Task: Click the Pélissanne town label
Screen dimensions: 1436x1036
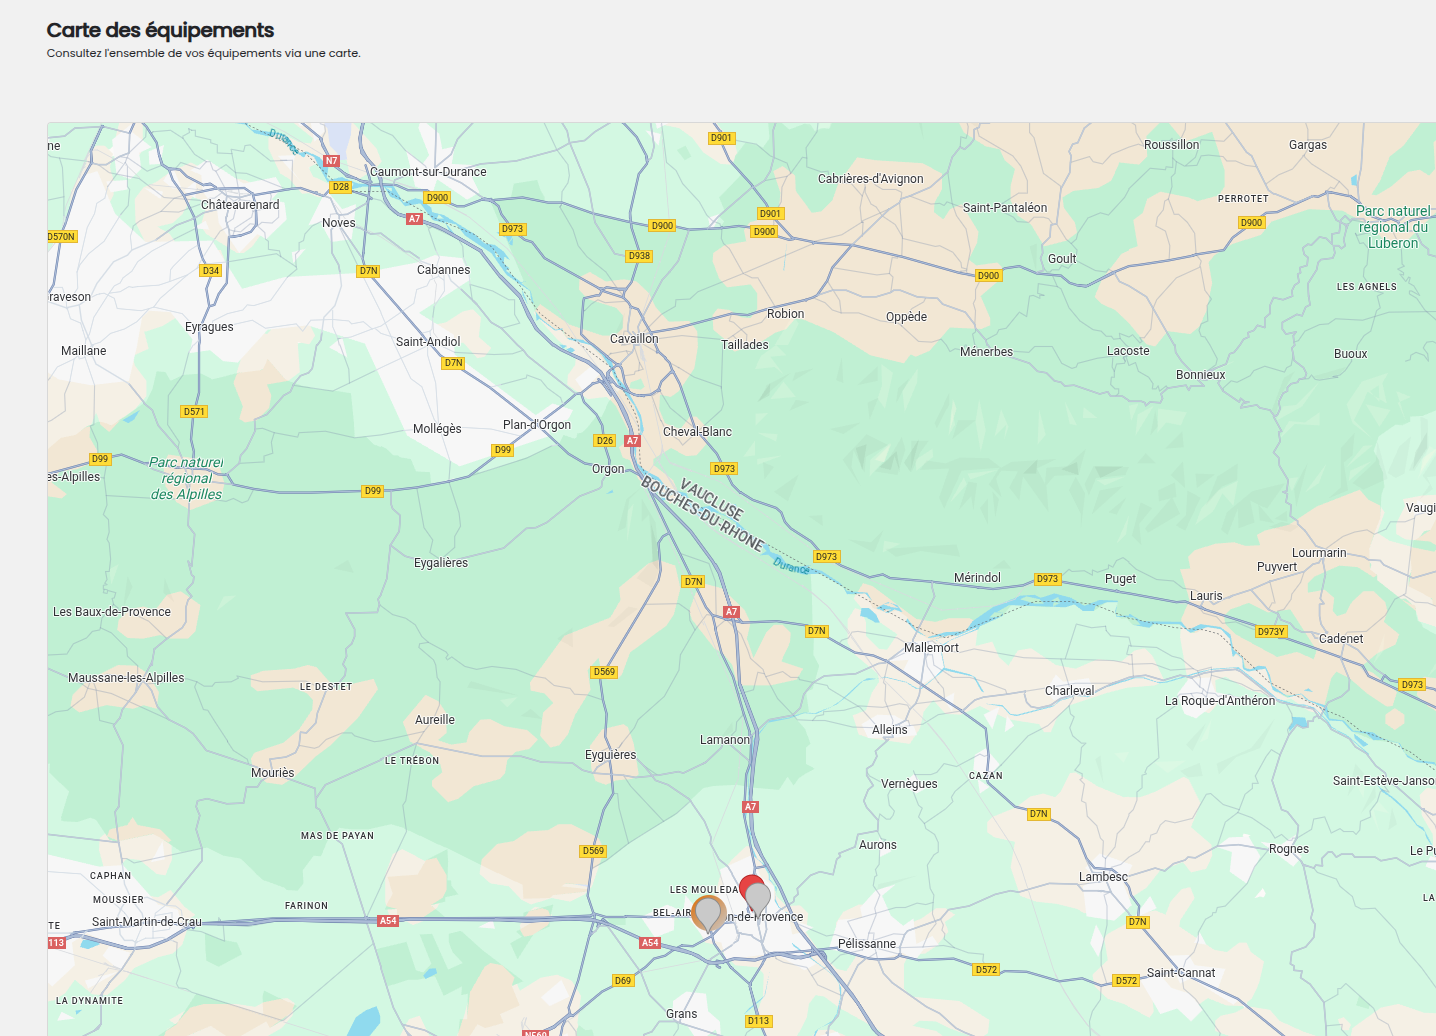Action: (867, 944)
